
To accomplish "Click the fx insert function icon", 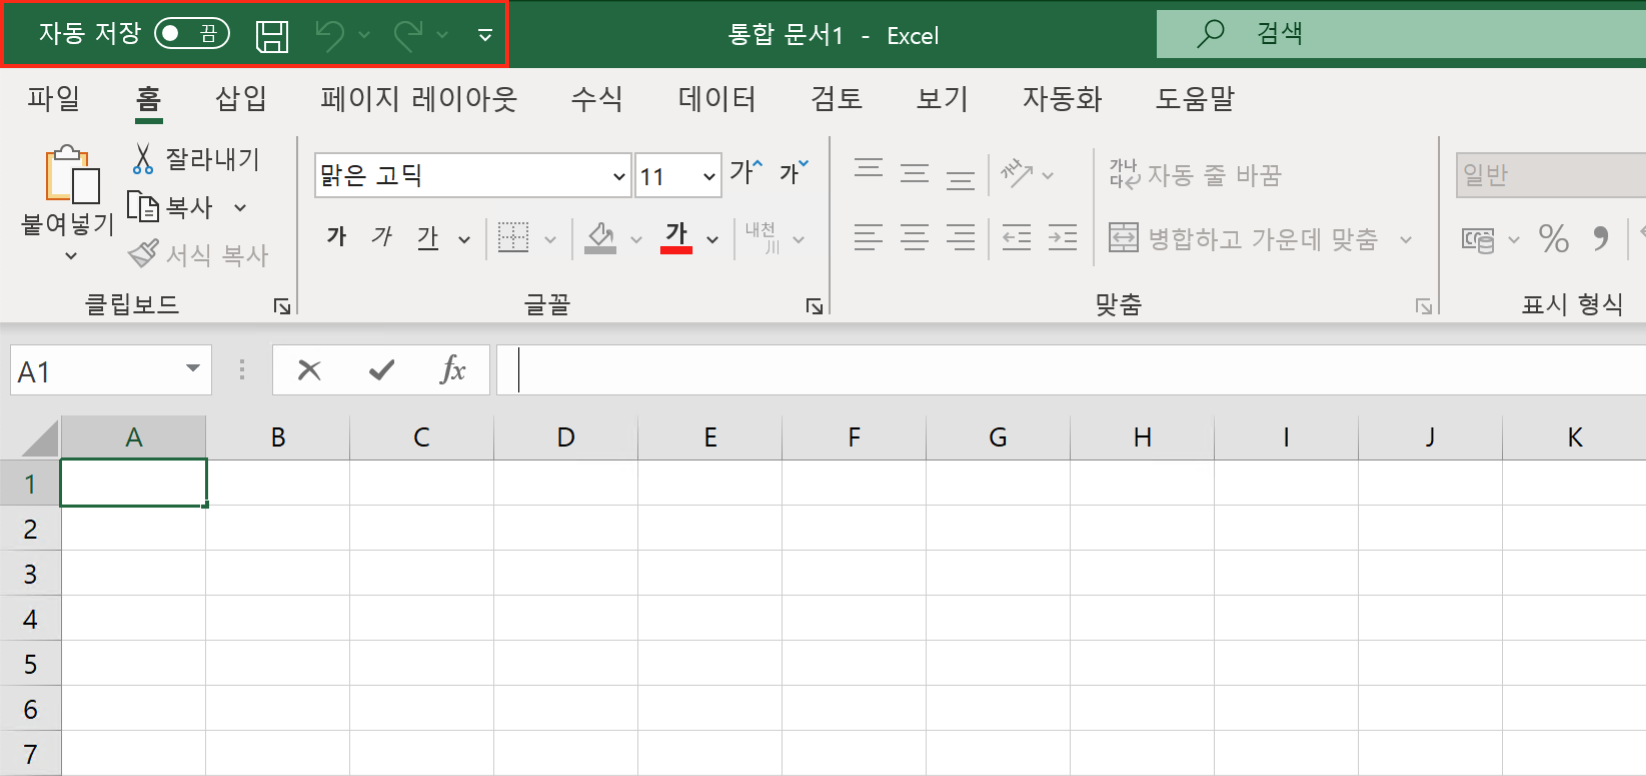I will tap(453, 370).
